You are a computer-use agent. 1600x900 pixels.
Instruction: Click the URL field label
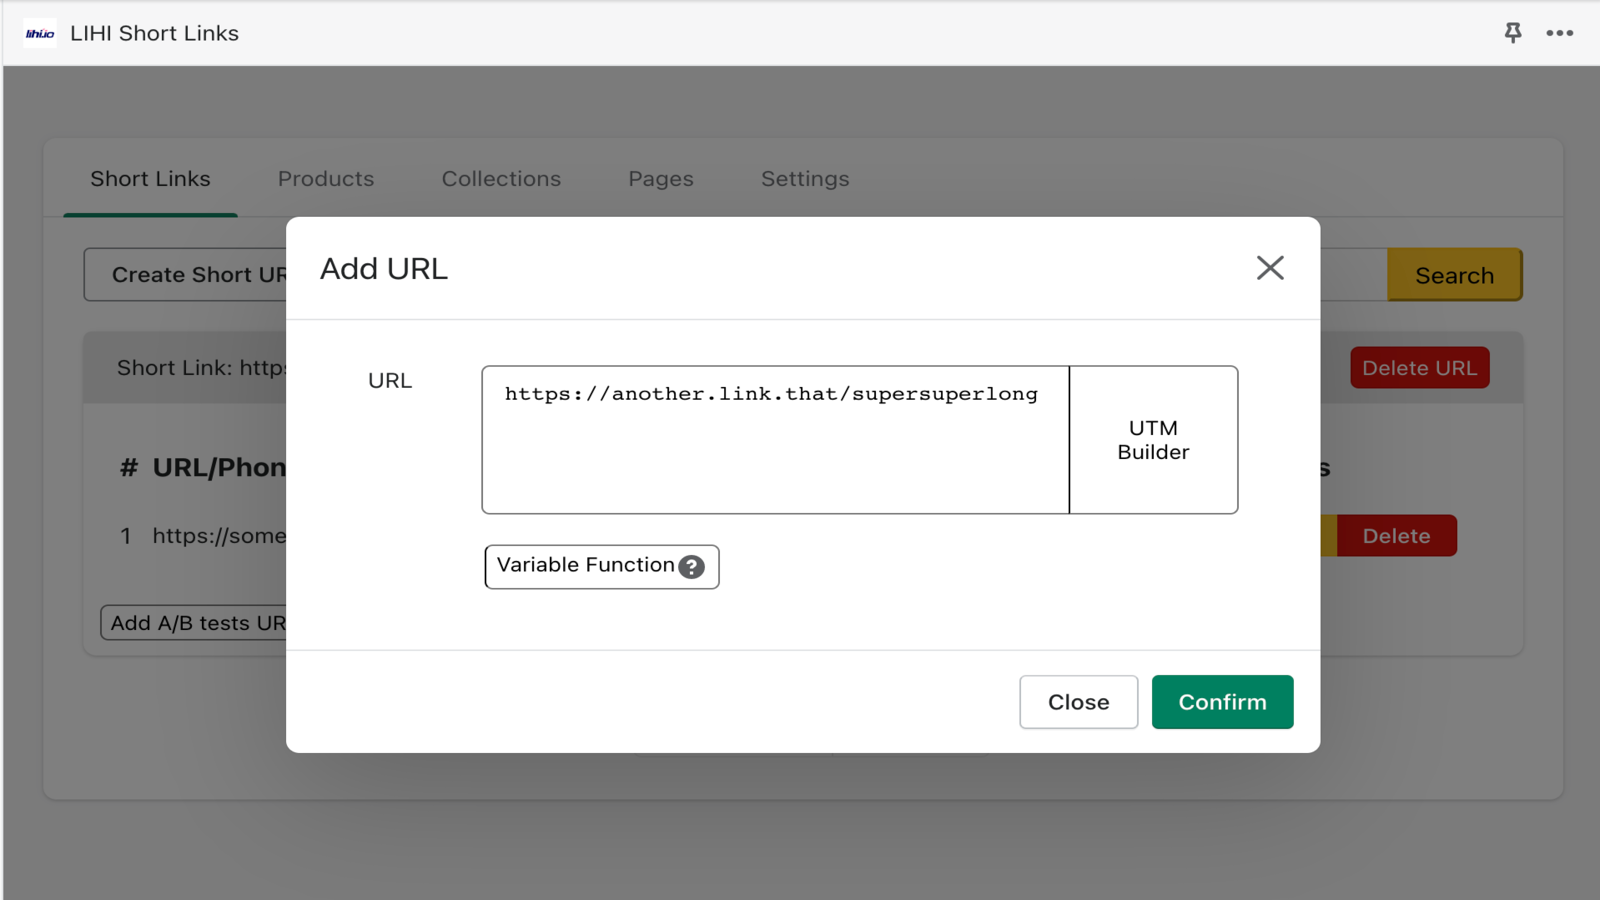pos(390,381)
